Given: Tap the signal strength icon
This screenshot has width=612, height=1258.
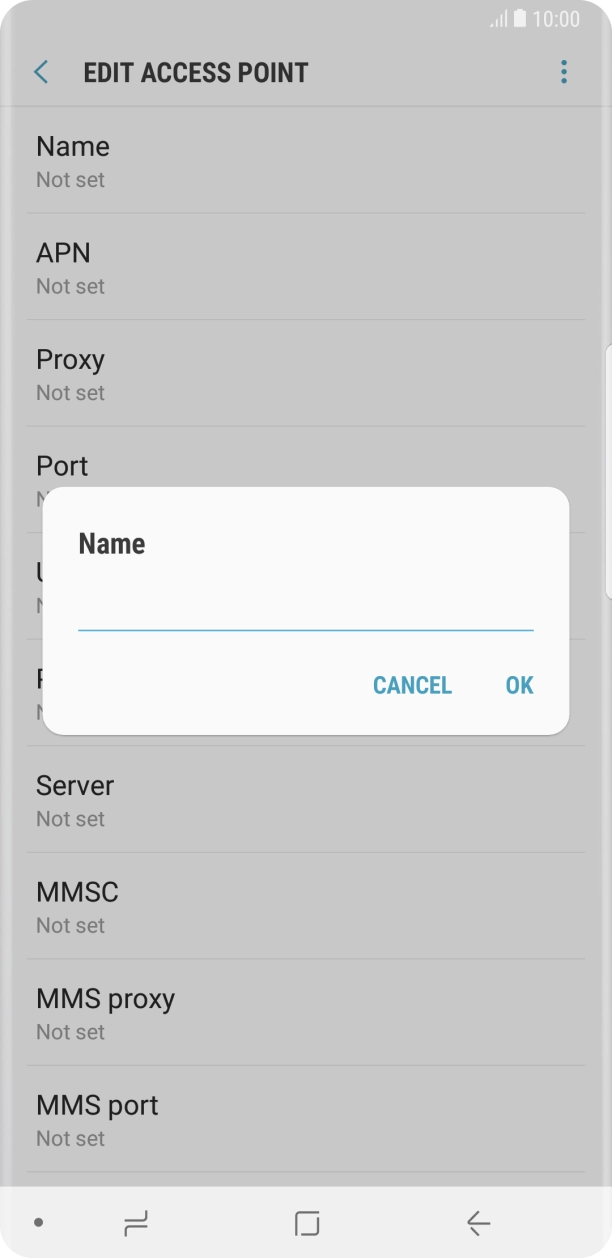Looking at the screenshot, I should coord(499,20).
